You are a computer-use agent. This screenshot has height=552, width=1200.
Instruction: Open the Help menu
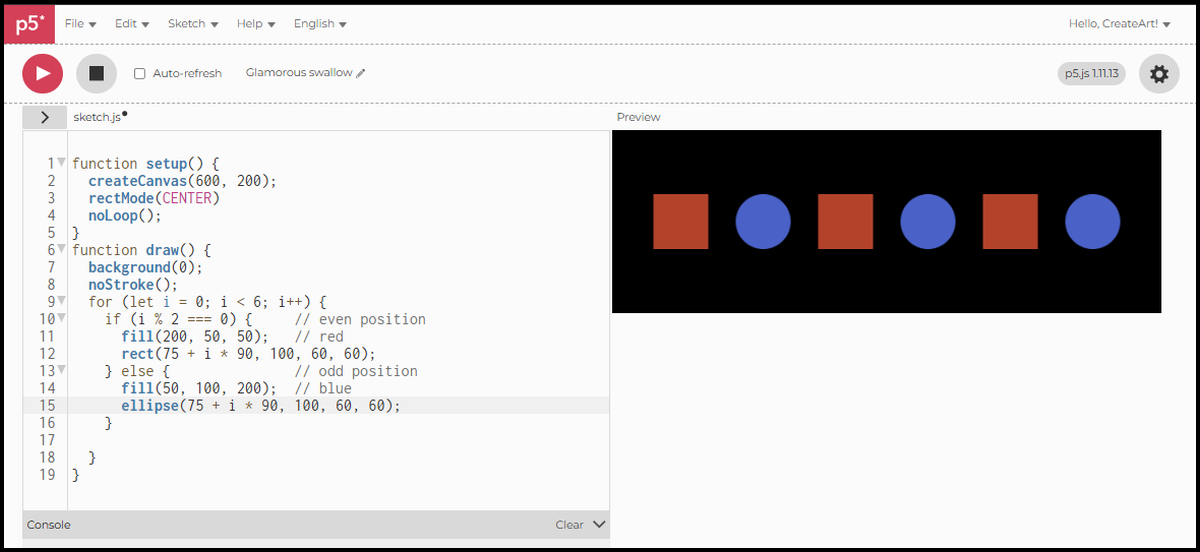click(x=256, y=23)
